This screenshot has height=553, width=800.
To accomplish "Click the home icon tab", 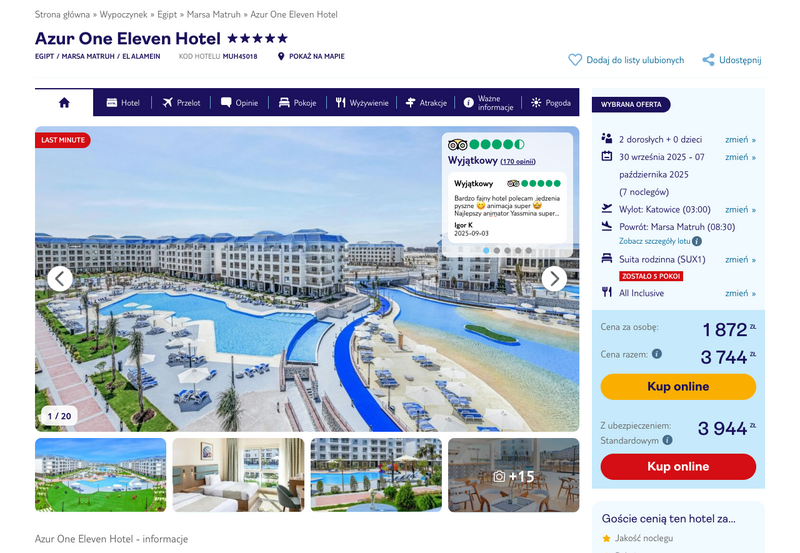I will [64, 103].
